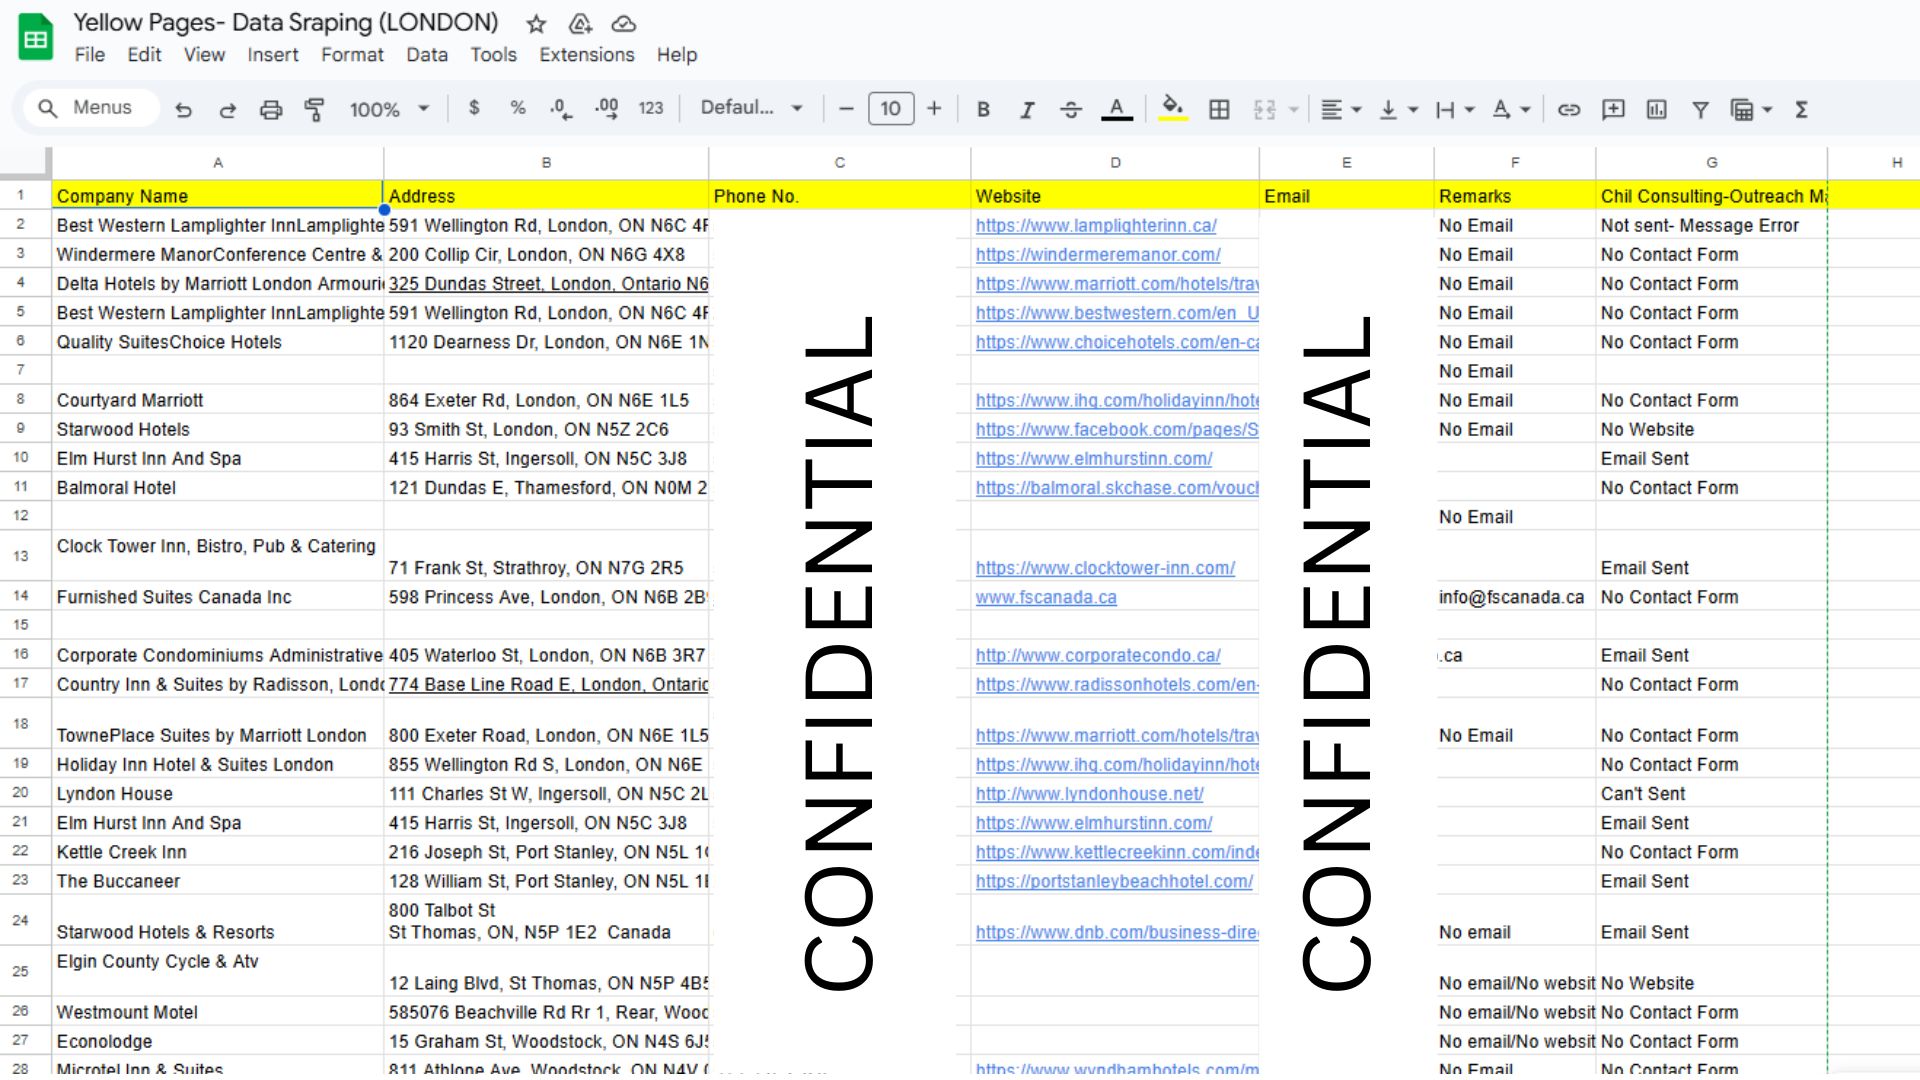This screenshot has width=1920, height=1080.
Task: Click the Borders icon in toolbar
Action: pos(1219,109)
